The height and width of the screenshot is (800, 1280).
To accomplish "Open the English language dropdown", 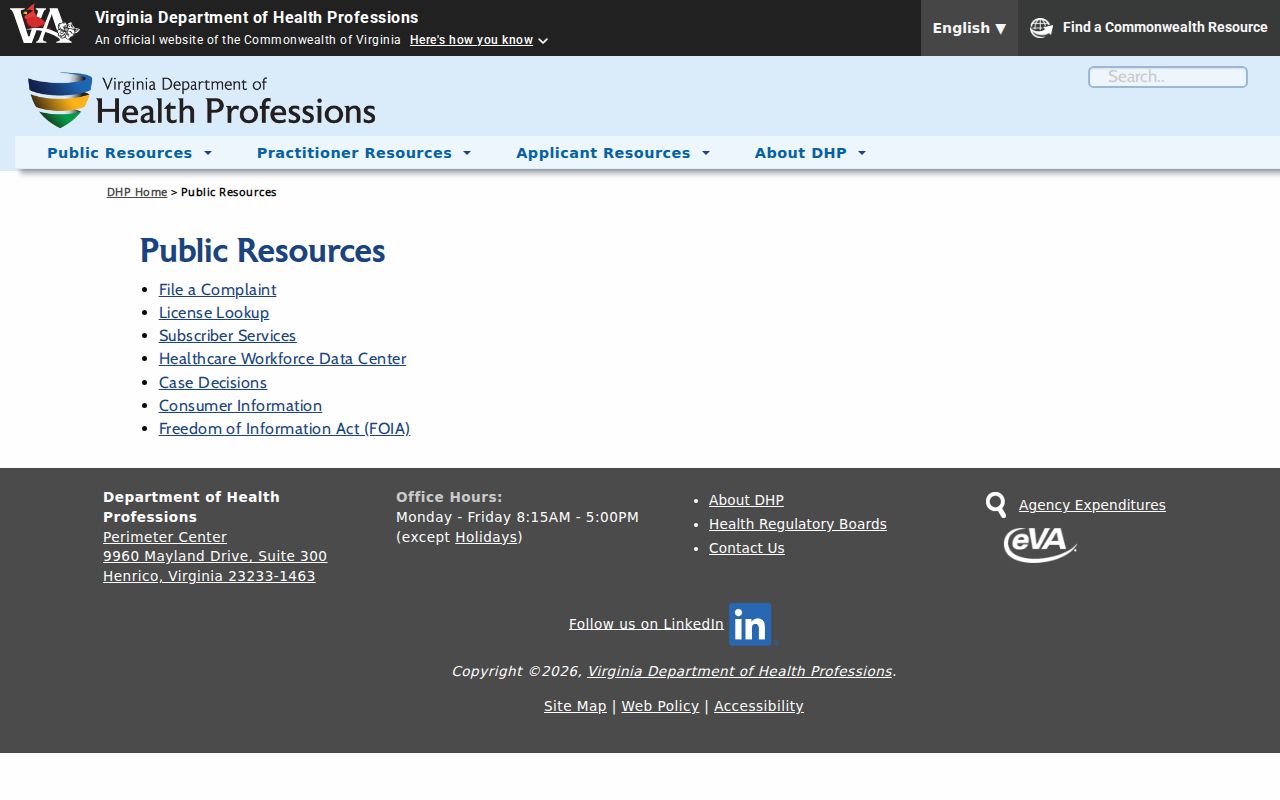I will point(969,28).
